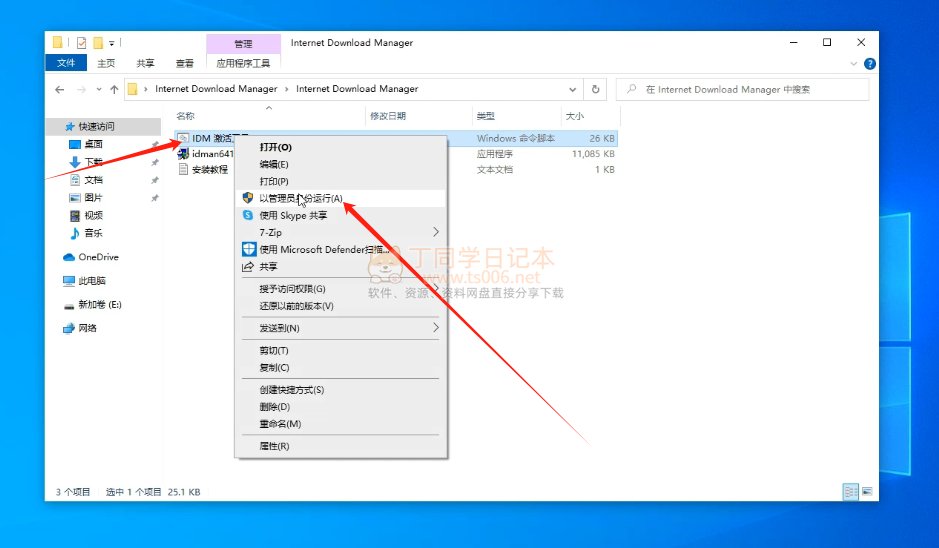Sort by the 大小 column header
The width and height of the screenshot is (939, 548).
point(575,116)
